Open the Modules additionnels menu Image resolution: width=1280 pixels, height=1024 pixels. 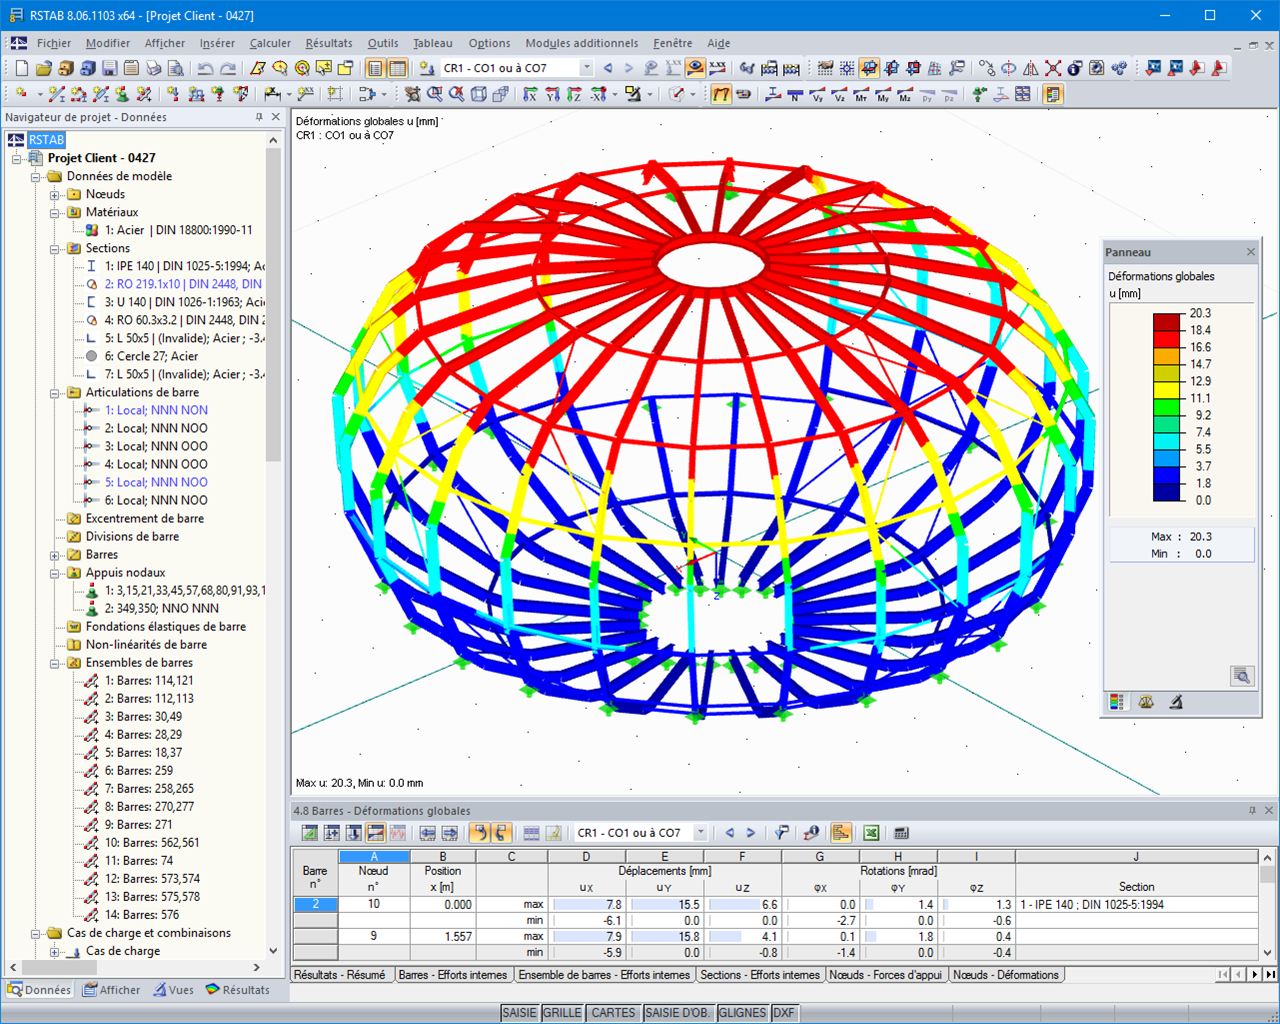point(581,43)
